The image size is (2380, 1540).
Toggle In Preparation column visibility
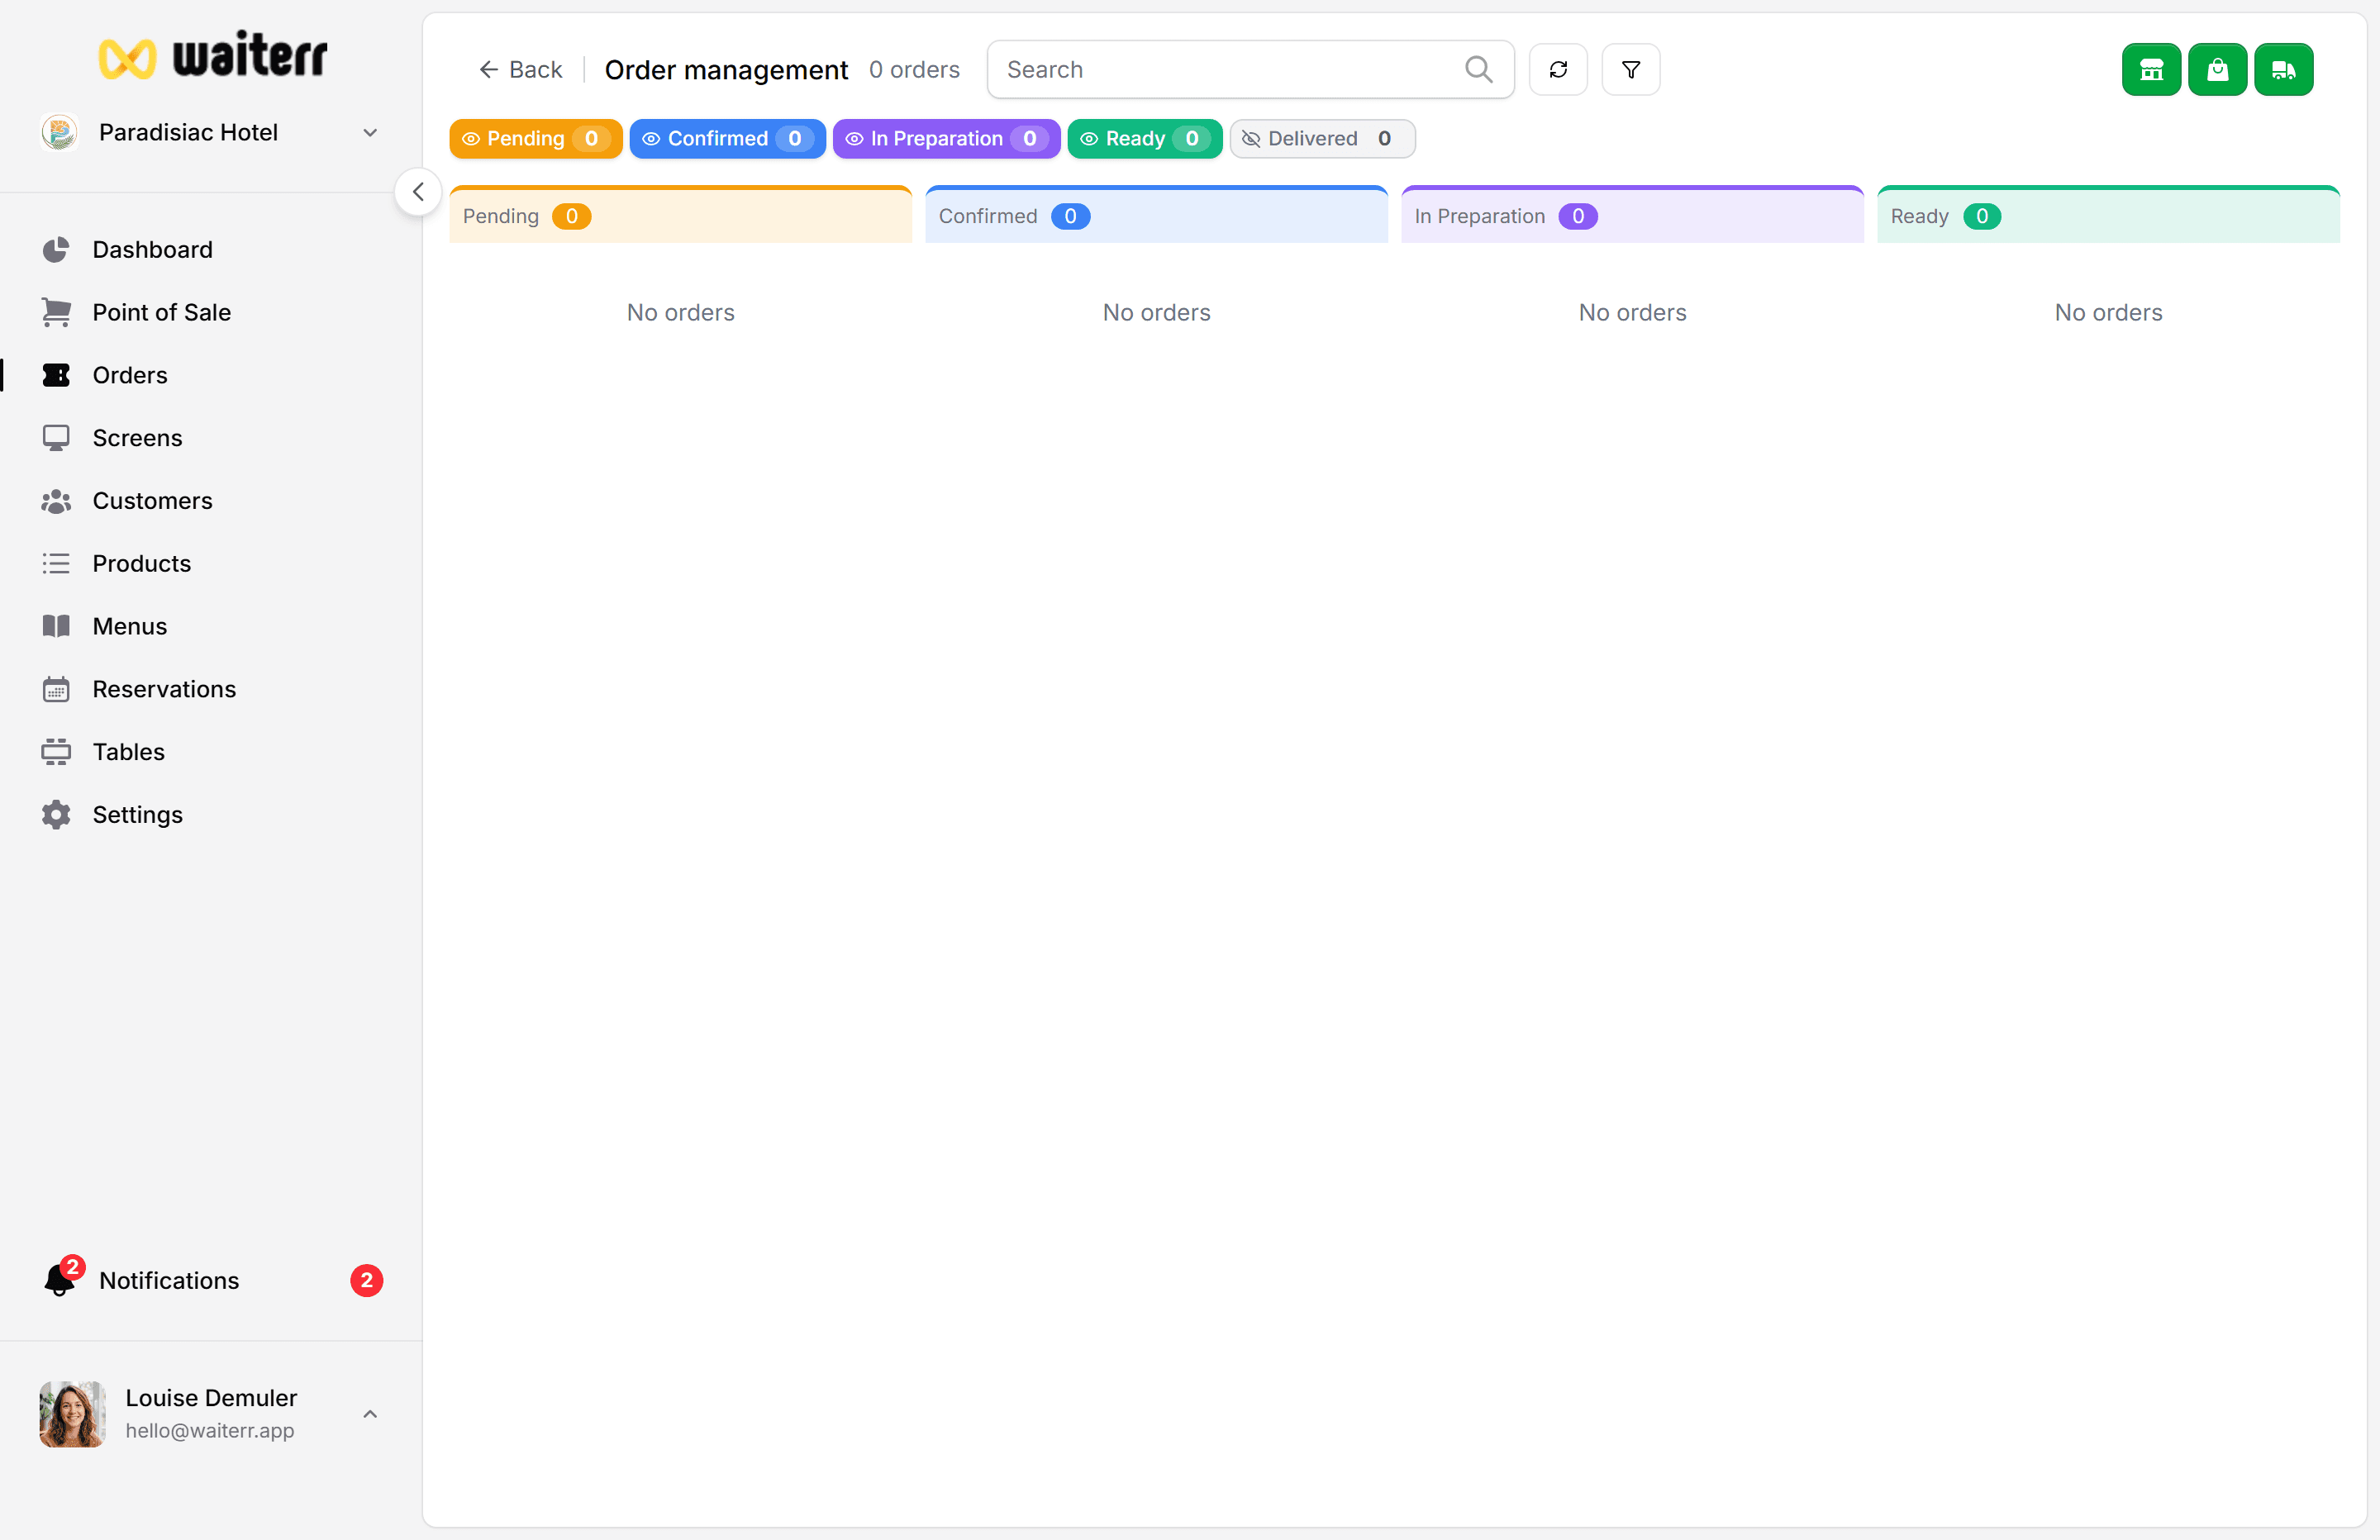point(946,138)
